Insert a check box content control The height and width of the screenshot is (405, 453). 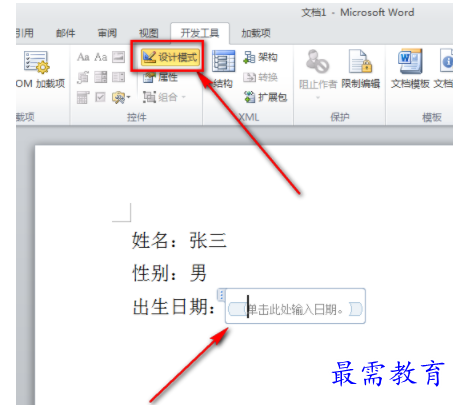pyautogui.click(x=101, y=97)
